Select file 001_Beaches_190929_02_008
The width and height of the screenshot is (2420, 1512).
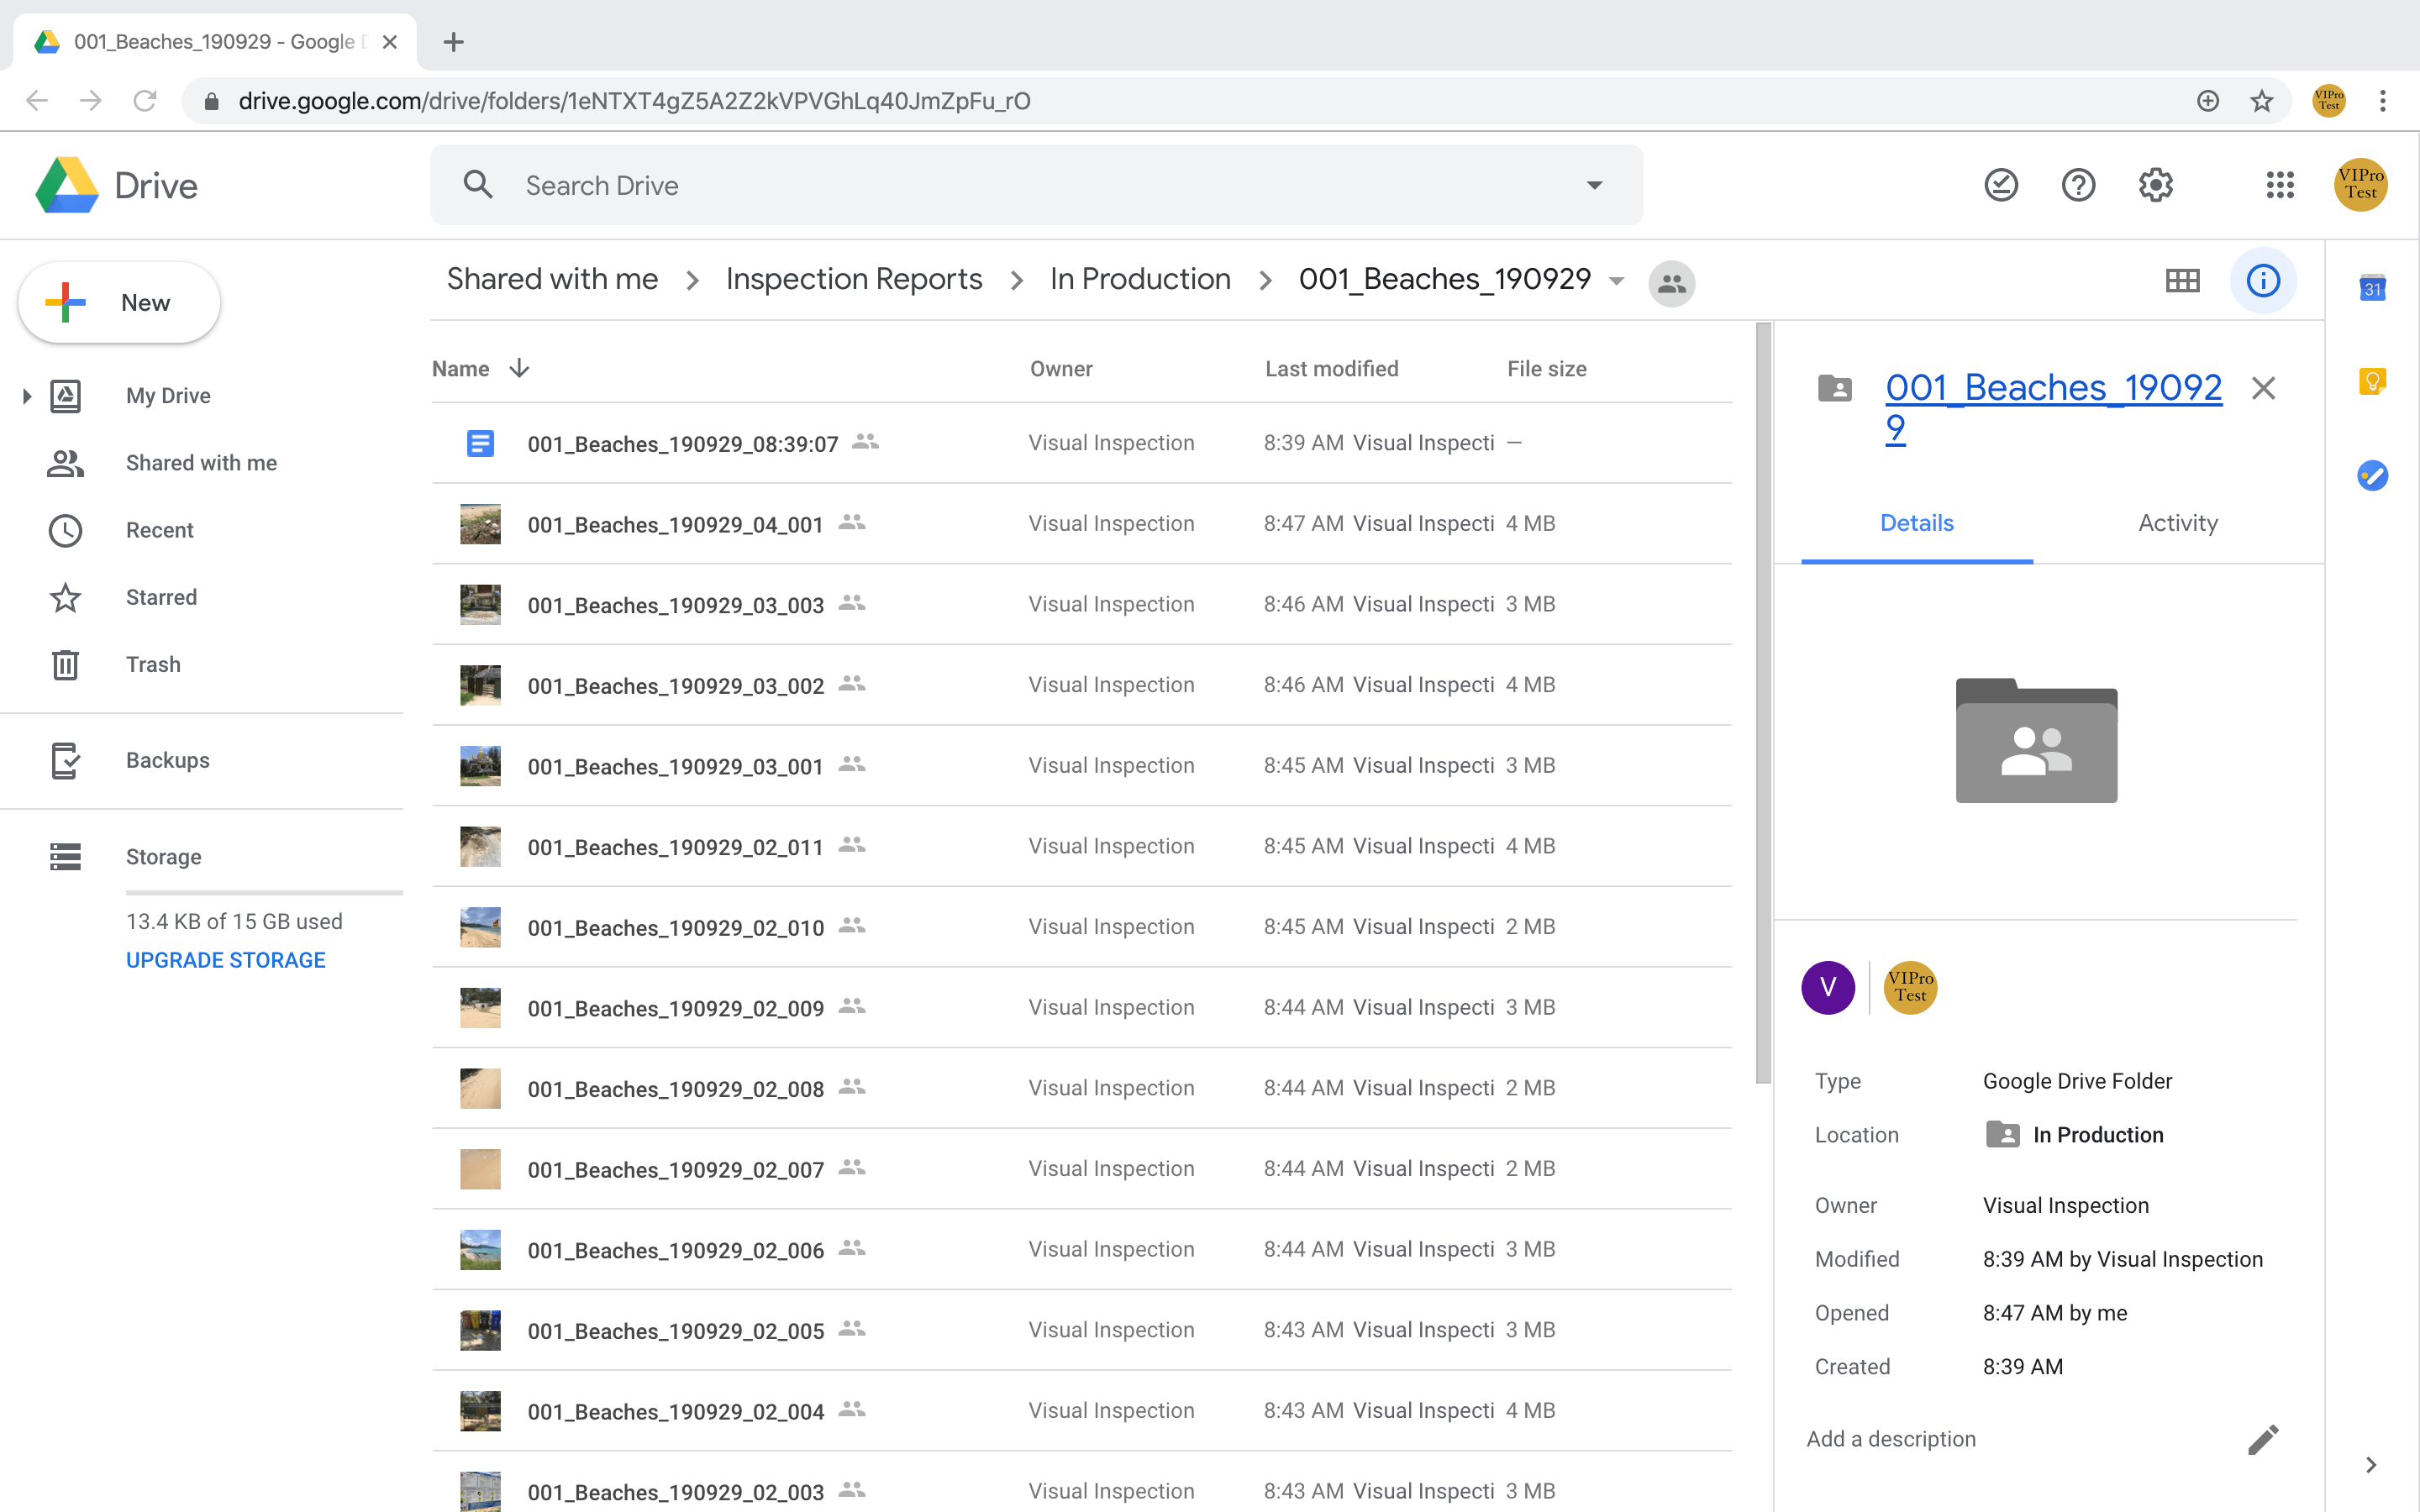[1081, 1088]
